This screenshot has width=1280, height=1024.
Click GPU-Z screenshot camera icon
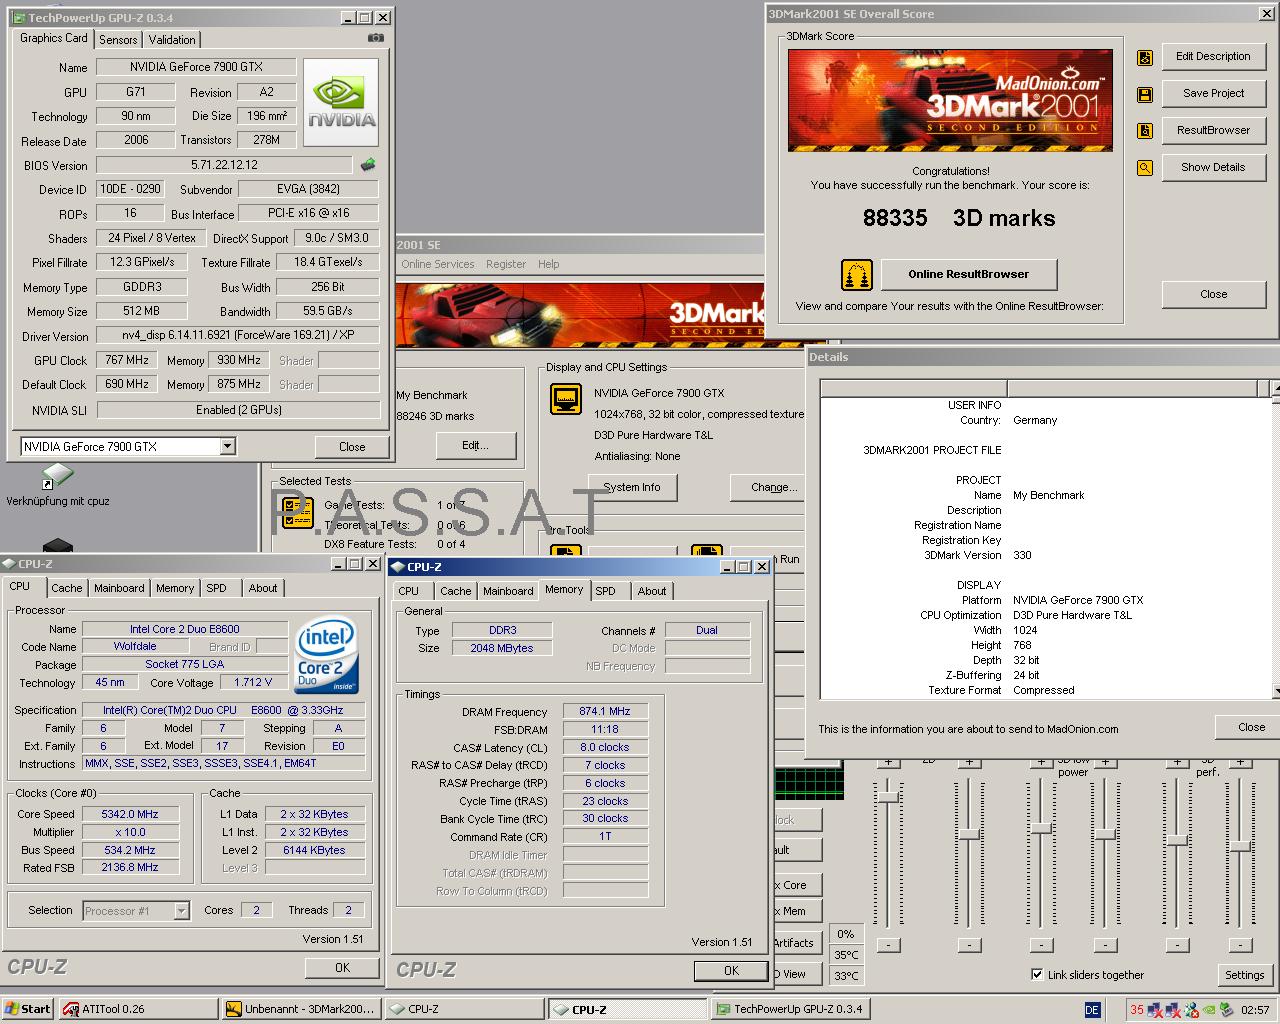[x=375, y=38]
